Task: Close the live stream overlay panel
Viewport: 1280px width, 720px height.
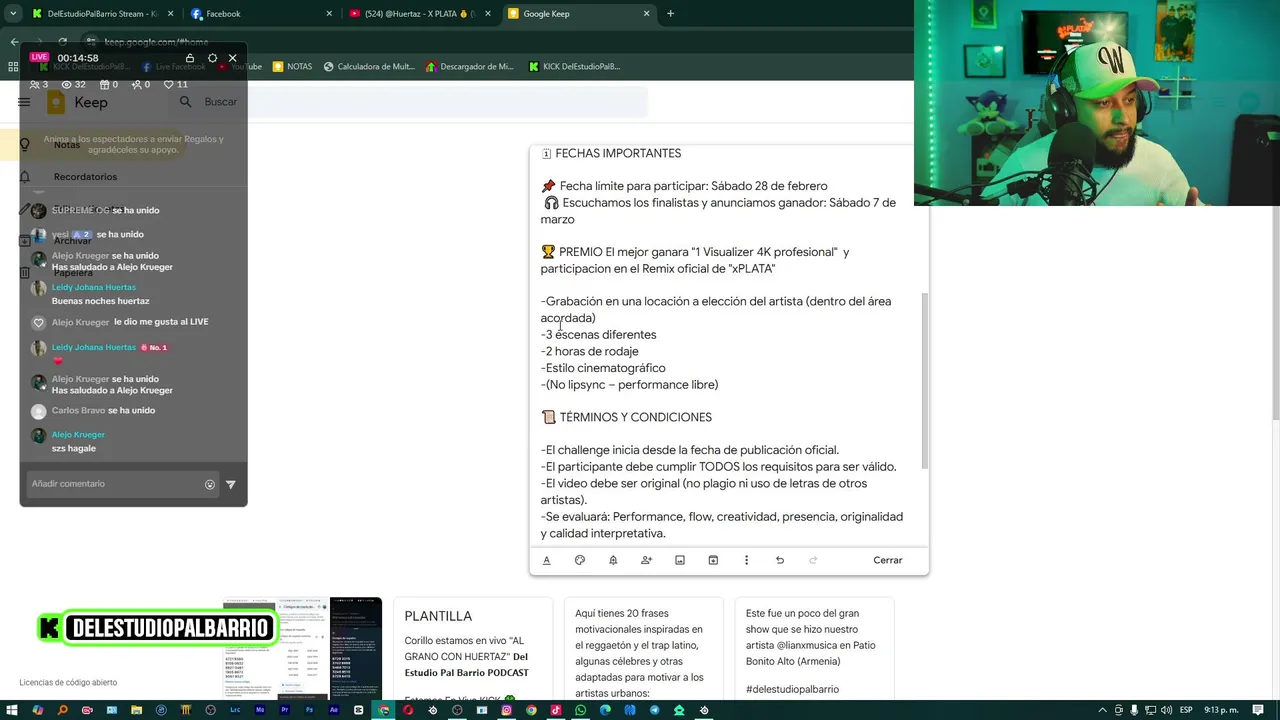Action: [x=233, y=58]
